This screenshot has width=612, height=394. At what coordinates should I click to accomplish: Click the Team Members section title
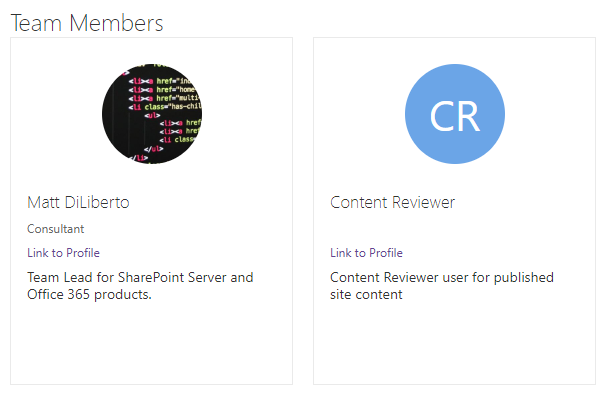87,23
